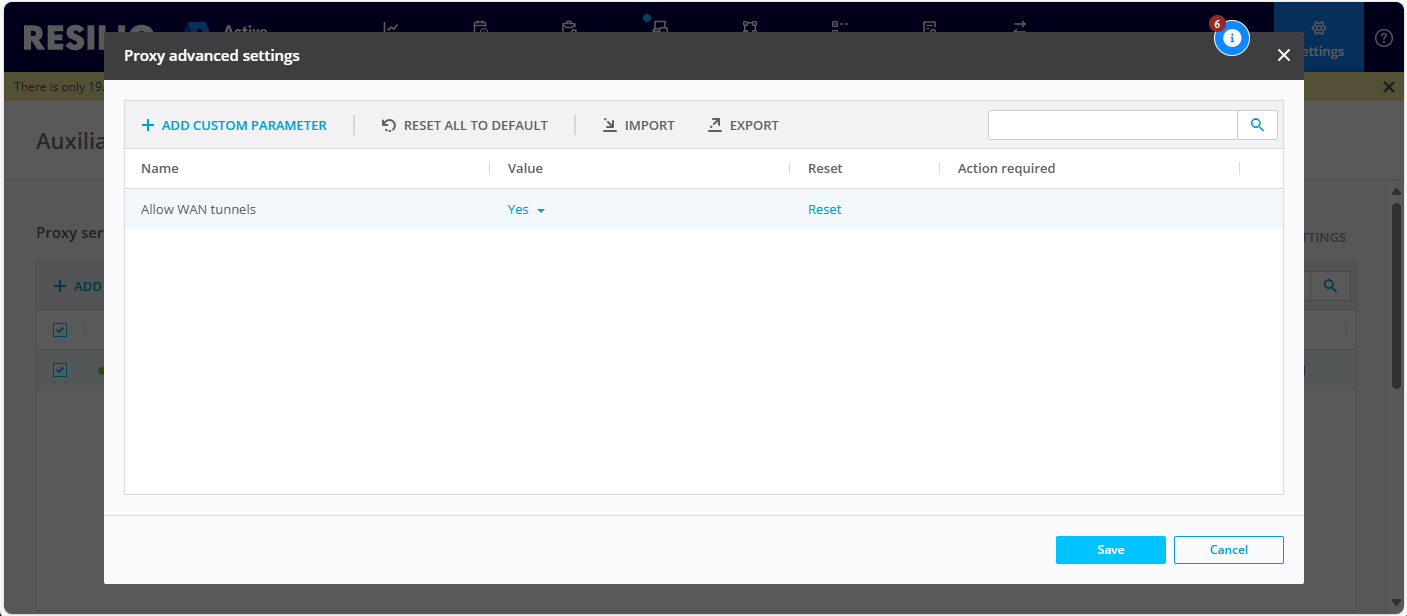This screenshot has height=616, width=1407.
Task: Dismiss the yellow warning banner
Action: [x=1388, y=87]
